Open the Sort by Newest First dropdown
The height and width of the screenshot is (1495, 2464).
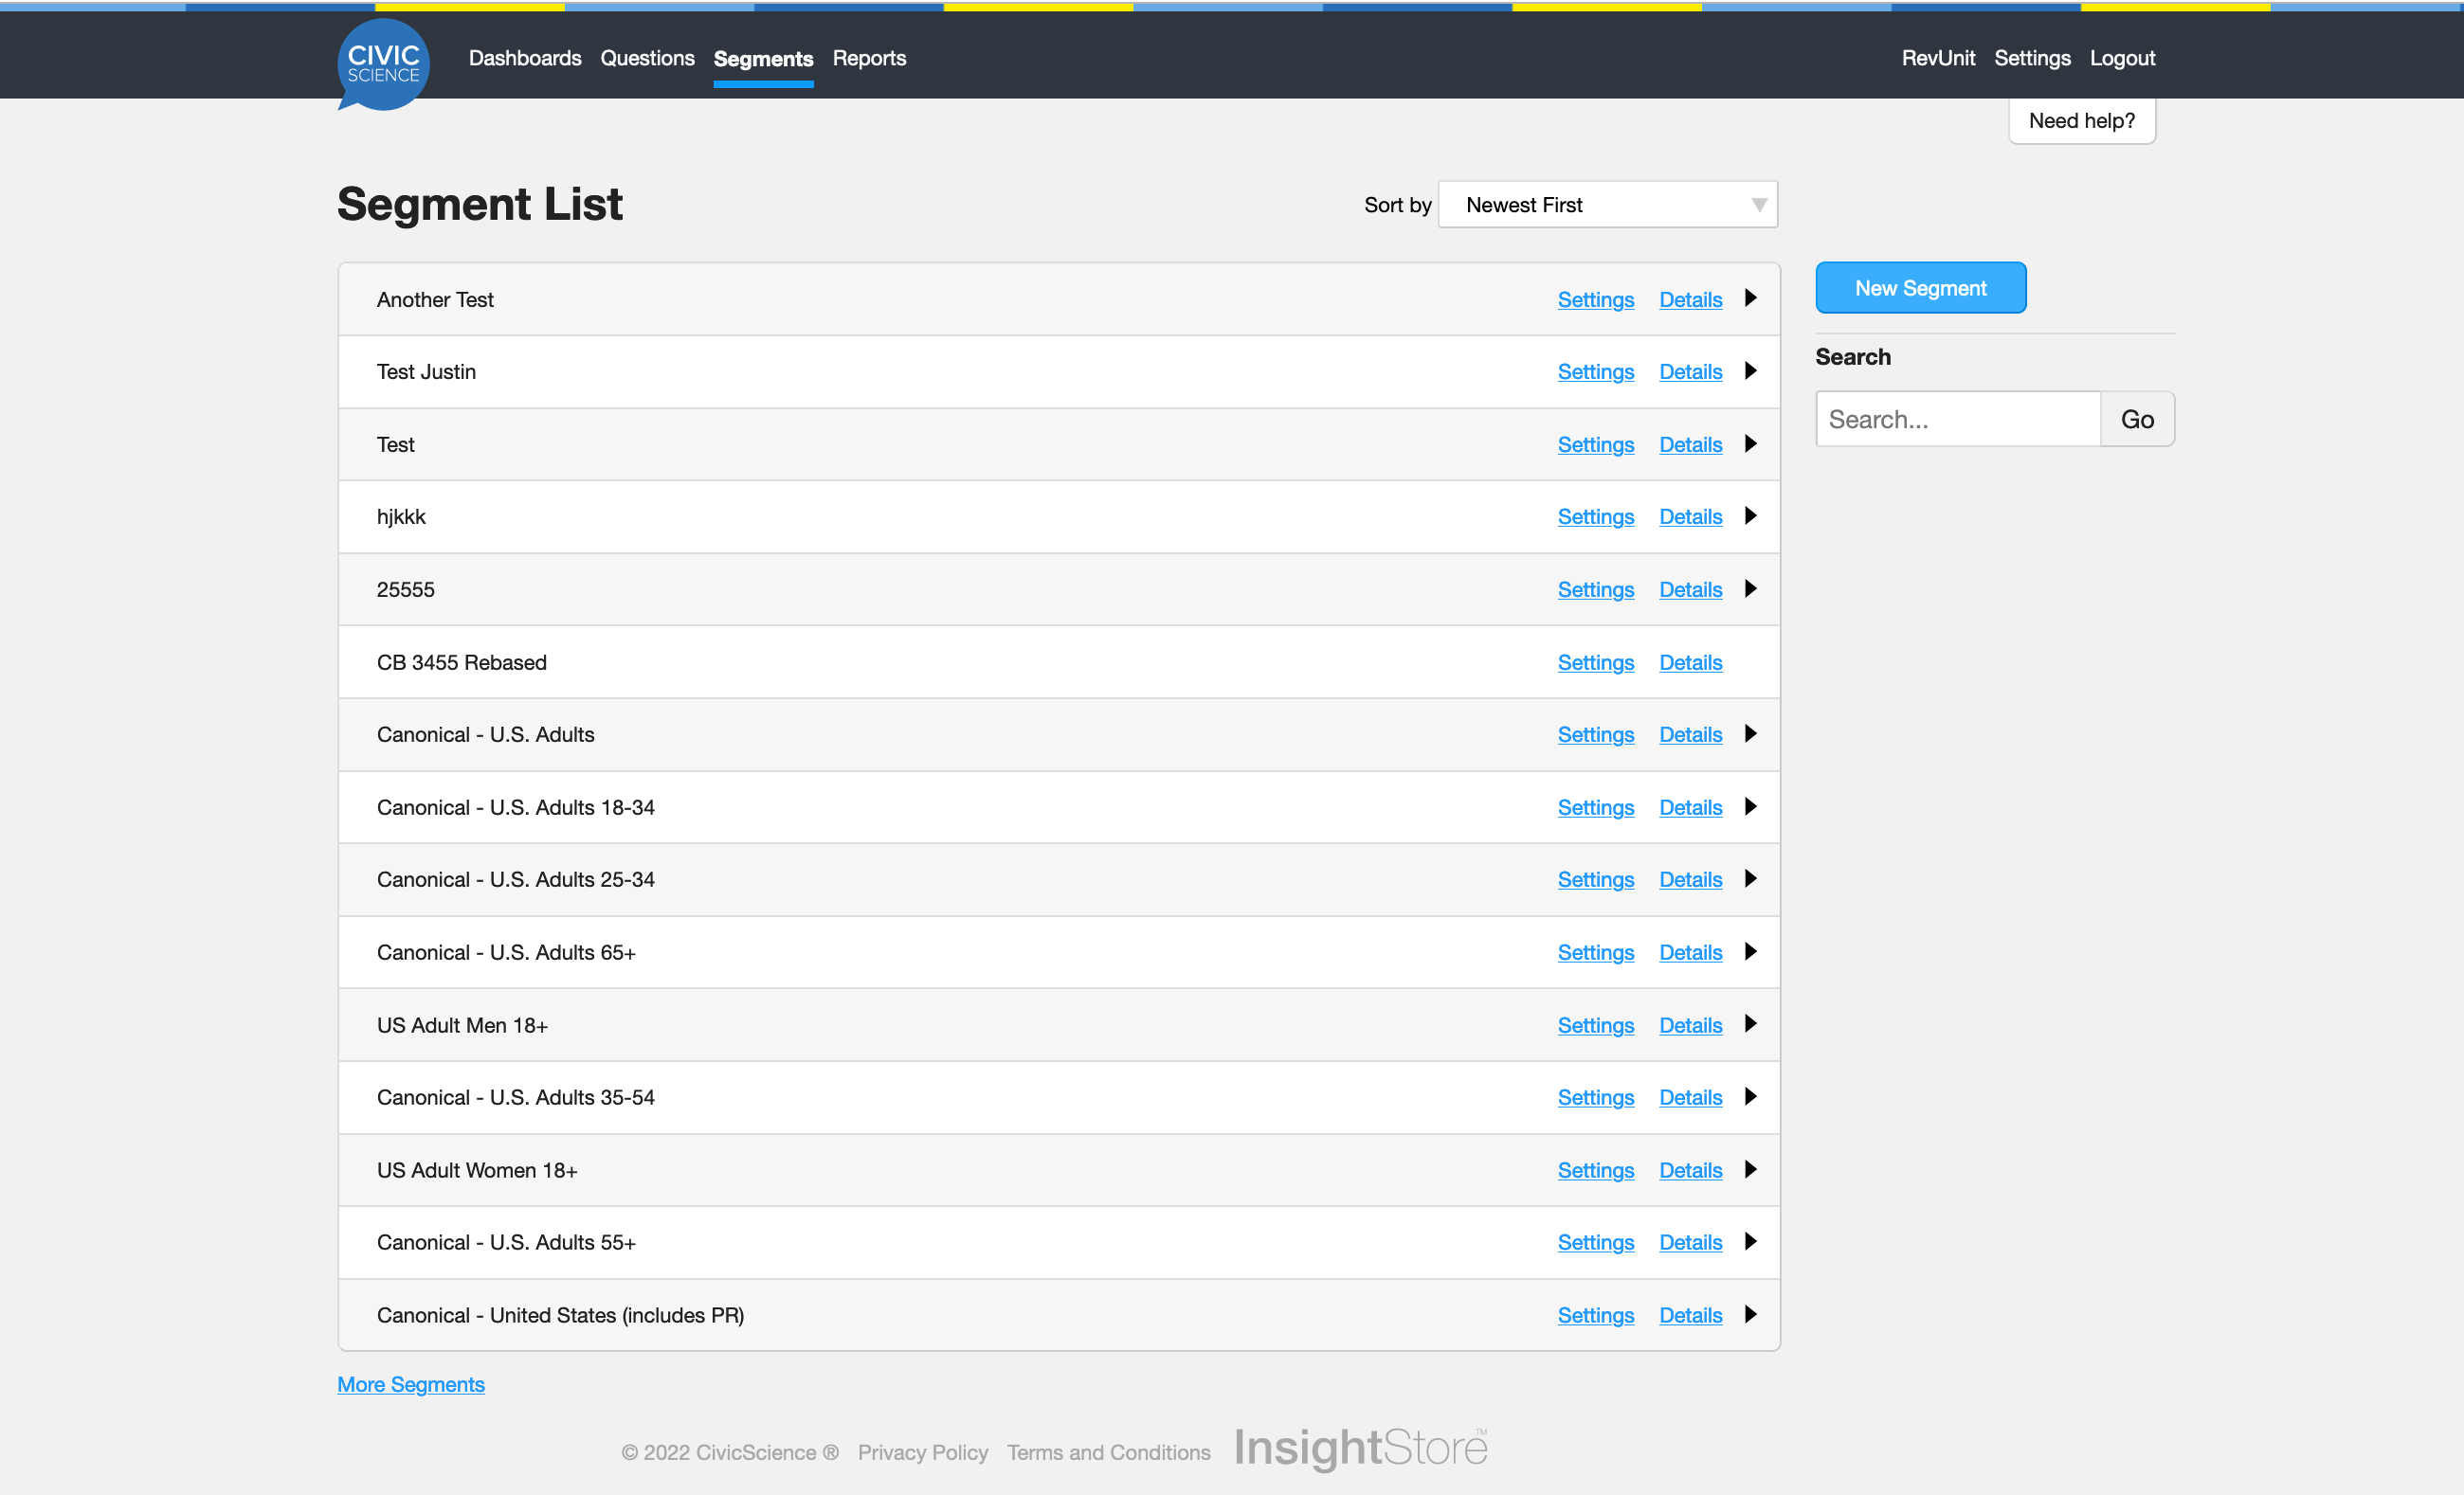tap(1607, 205)
